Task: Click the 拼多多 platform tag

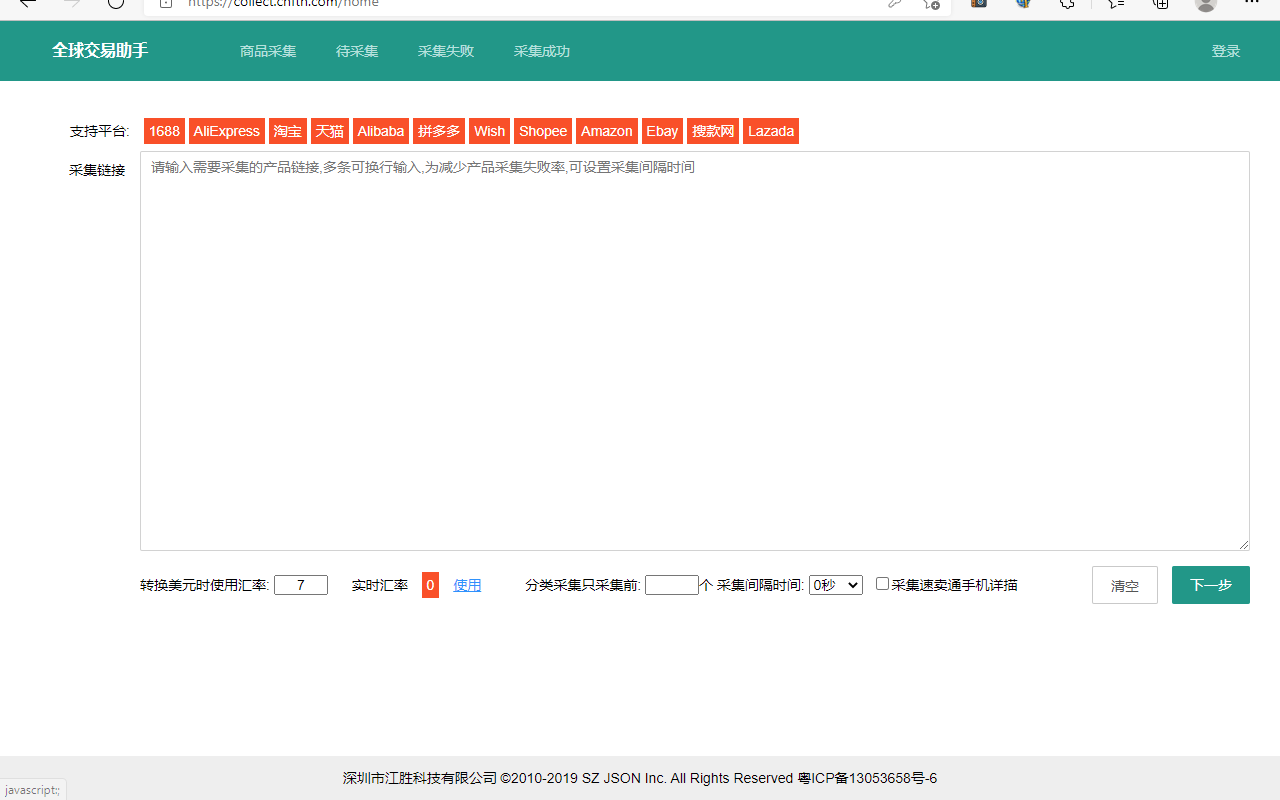Action: [439, 131]
